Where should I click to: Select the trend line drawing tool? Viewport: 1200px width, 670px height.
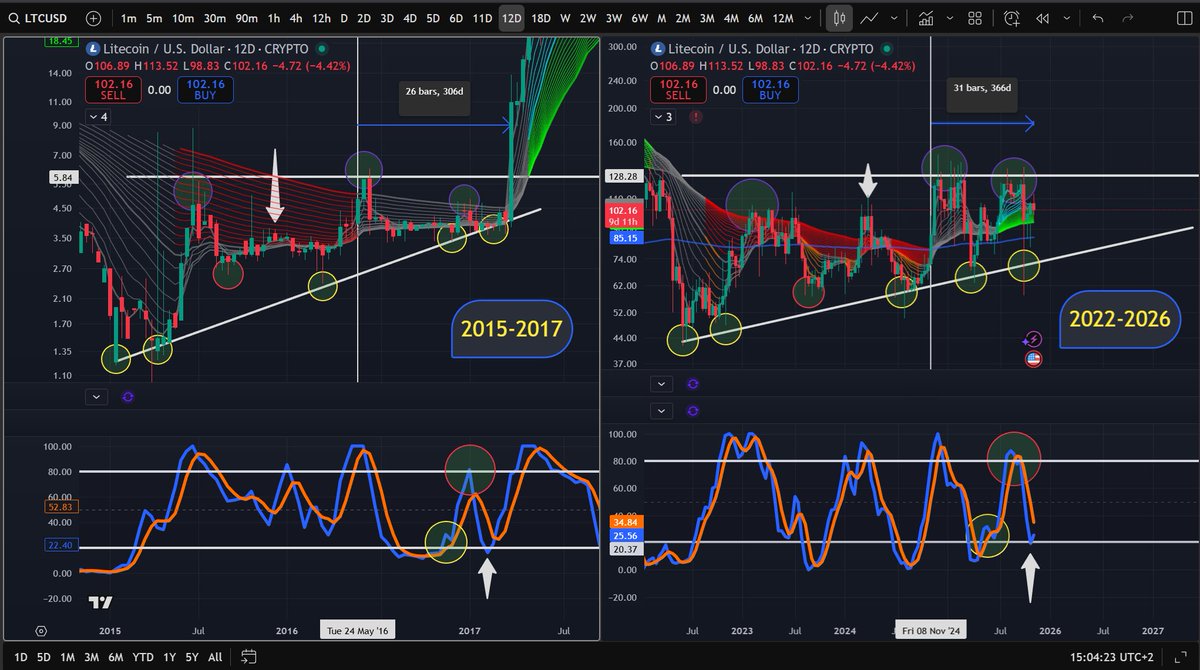point(867,17)
